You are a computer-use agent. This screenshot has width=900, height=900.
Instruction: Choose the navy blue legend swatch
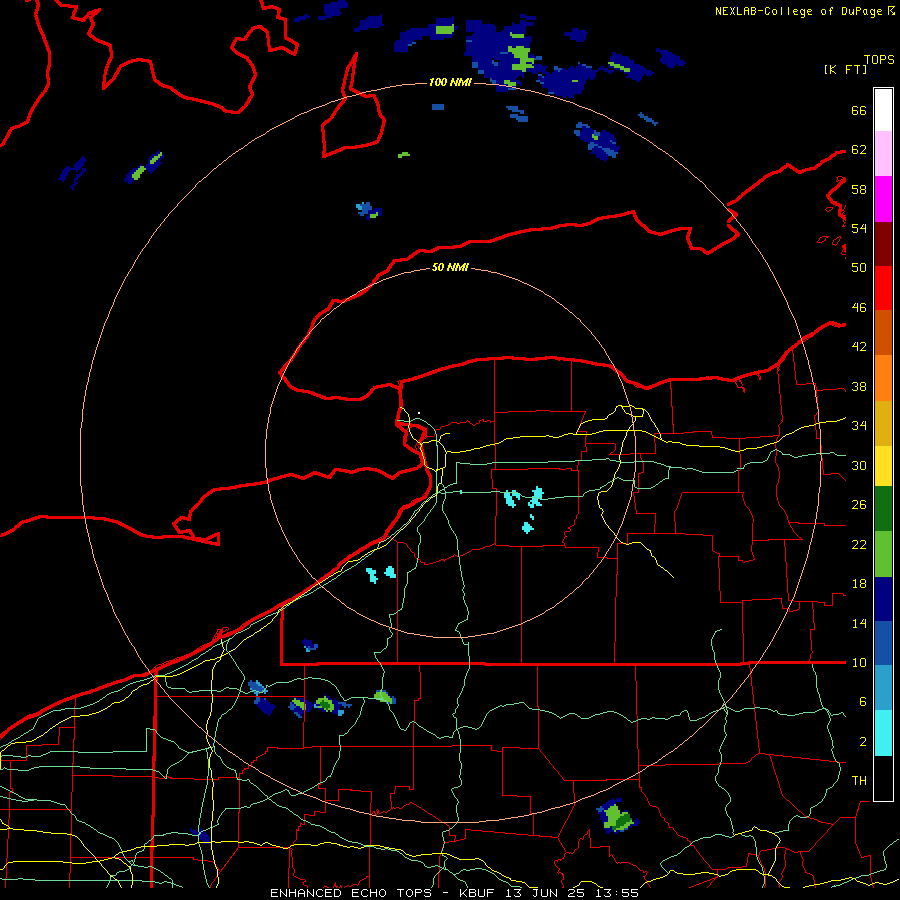click(883, 599)
